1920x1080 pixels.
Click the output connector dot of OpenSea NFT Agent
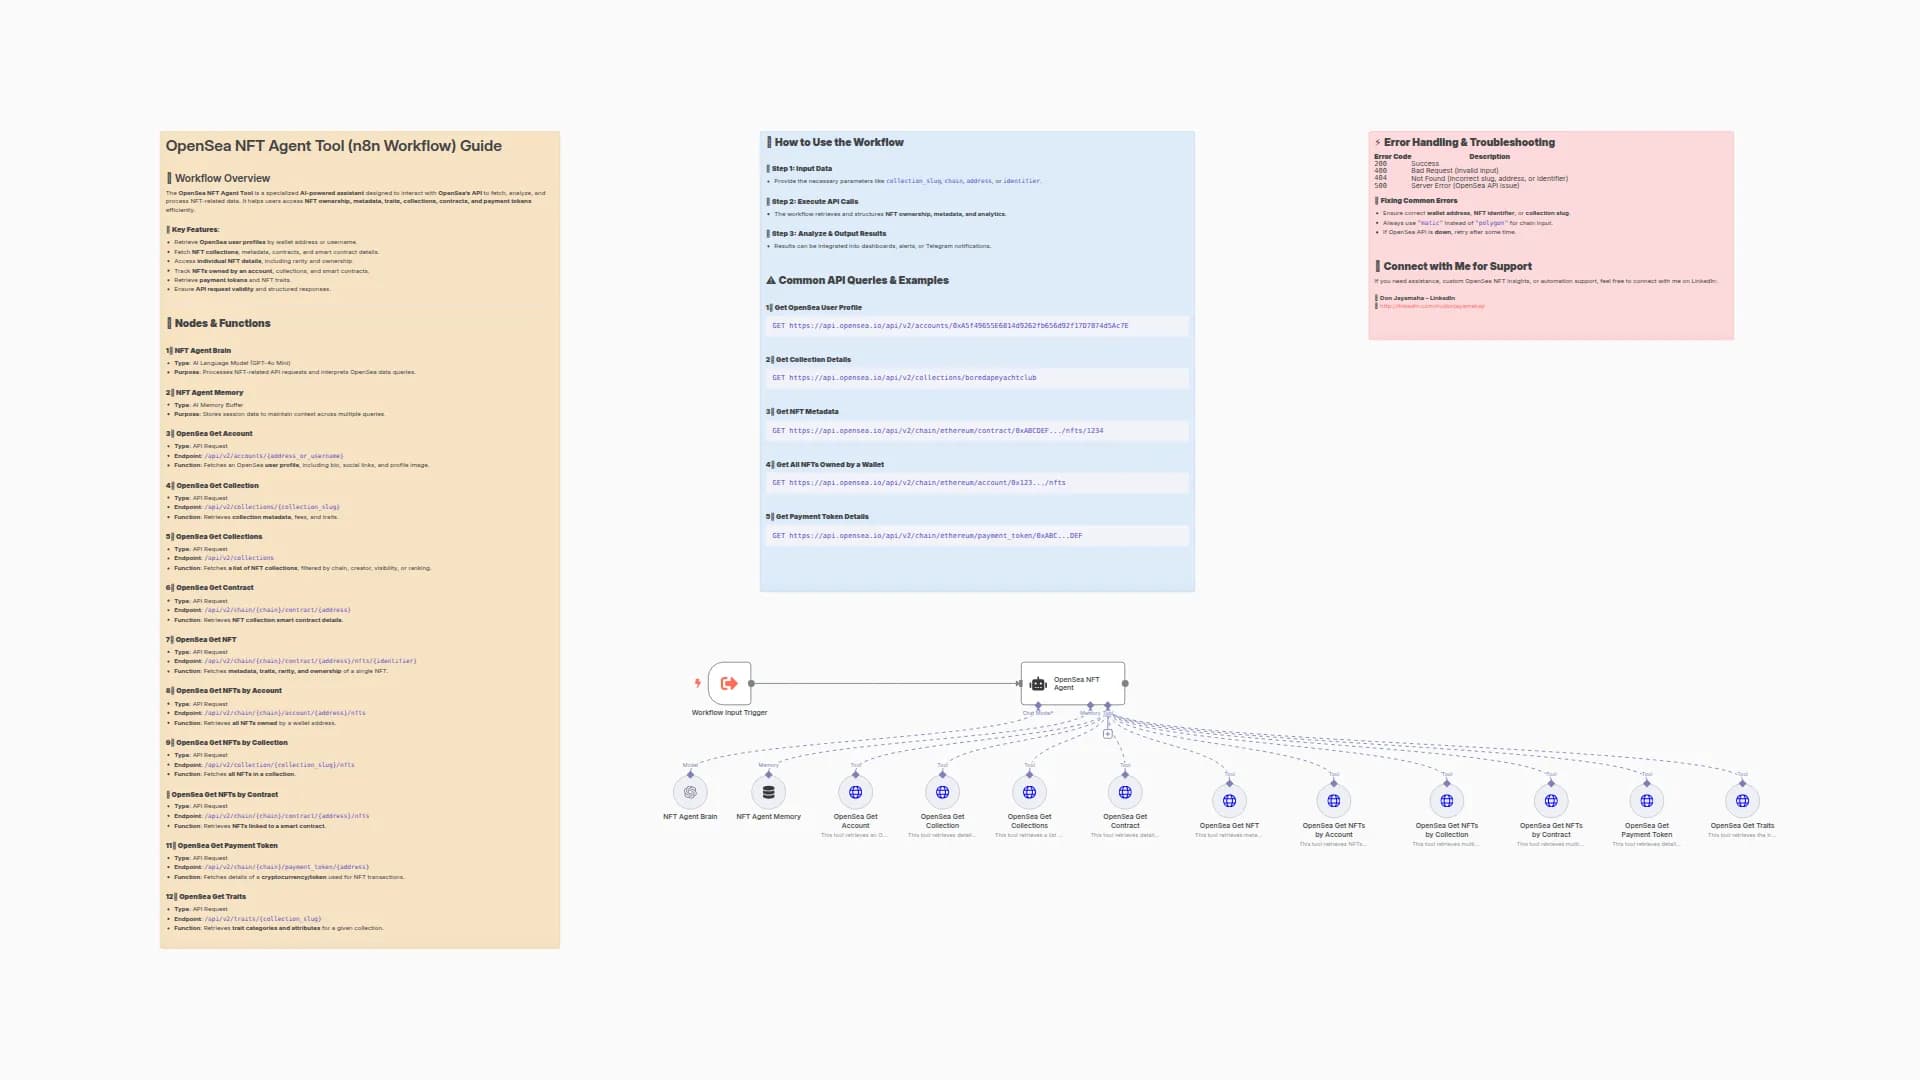pyautogui.click(x=1125, y=684)
